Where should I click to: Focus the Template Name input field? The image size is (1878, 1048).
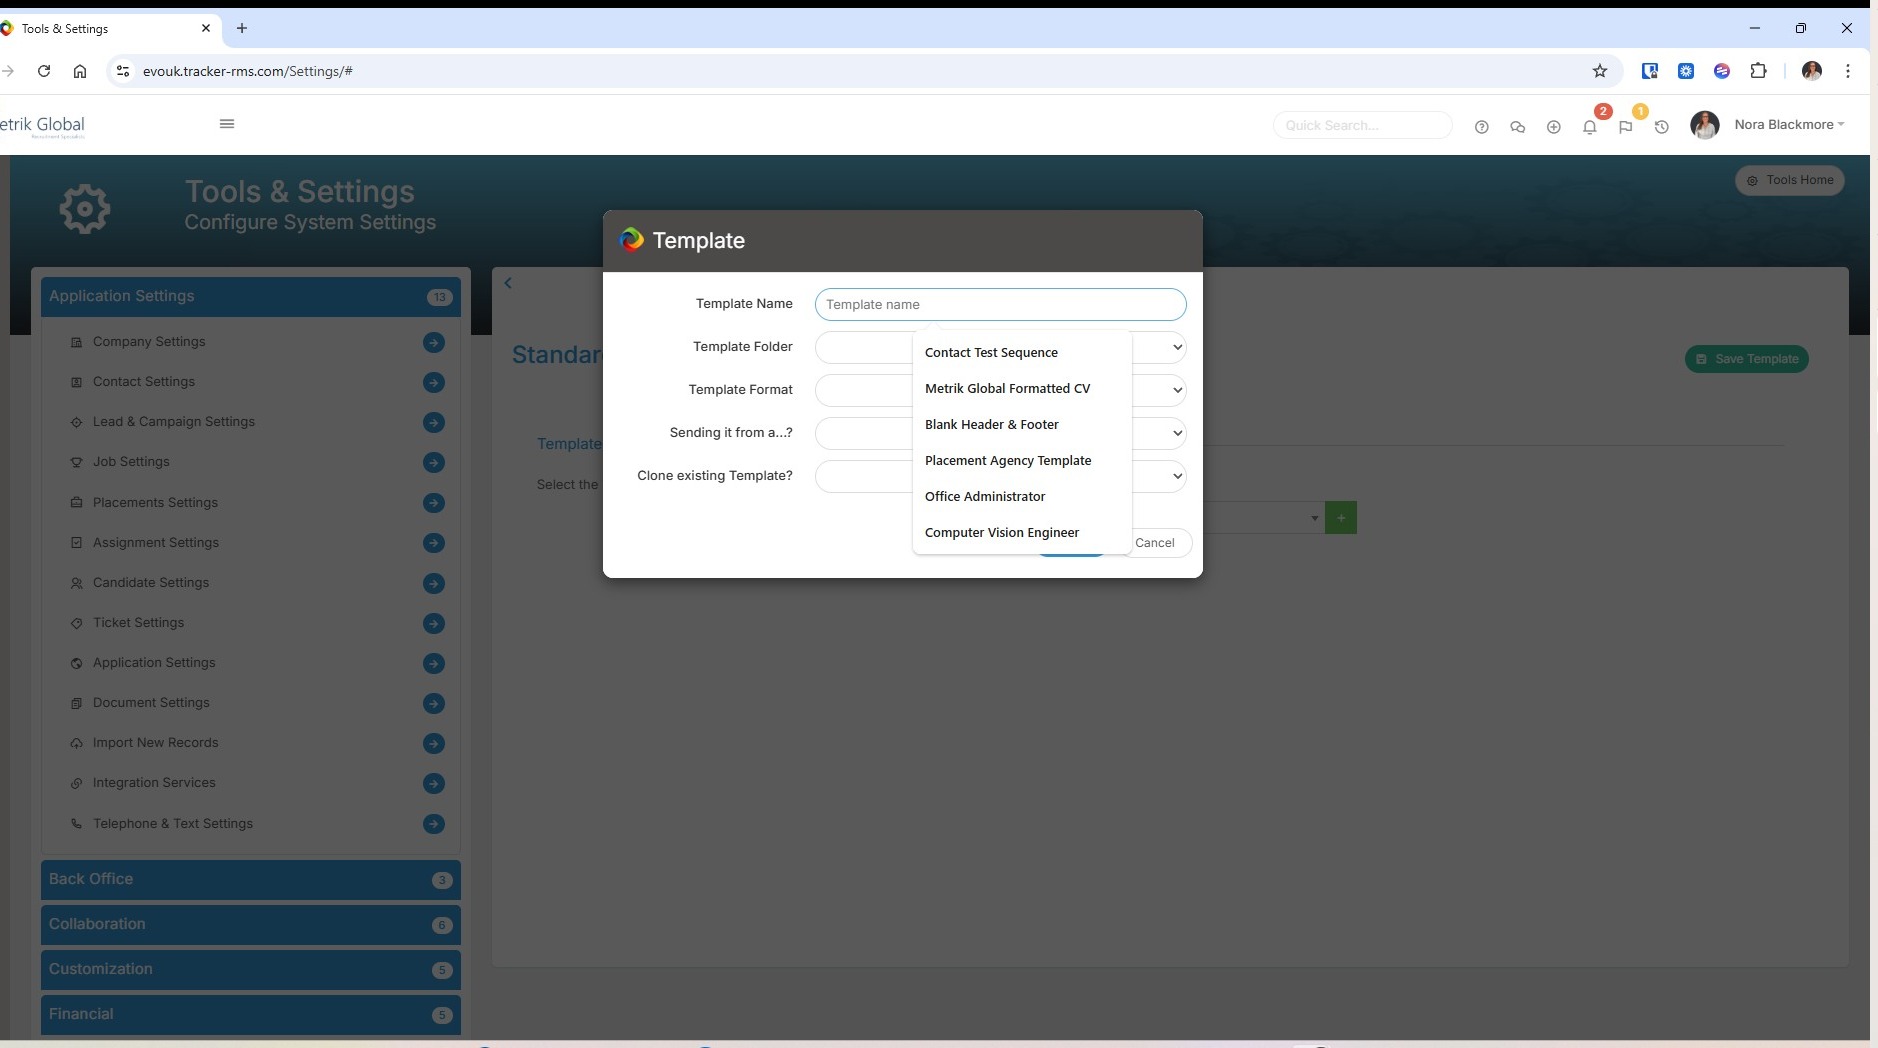pos(1000,305)
